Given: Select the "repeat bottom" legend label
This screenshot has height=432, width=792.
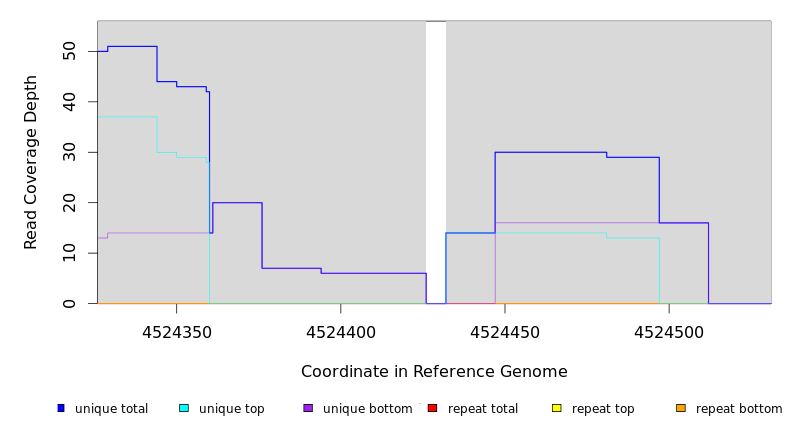Looking at the screenshot, I should [x=739, y=409].
